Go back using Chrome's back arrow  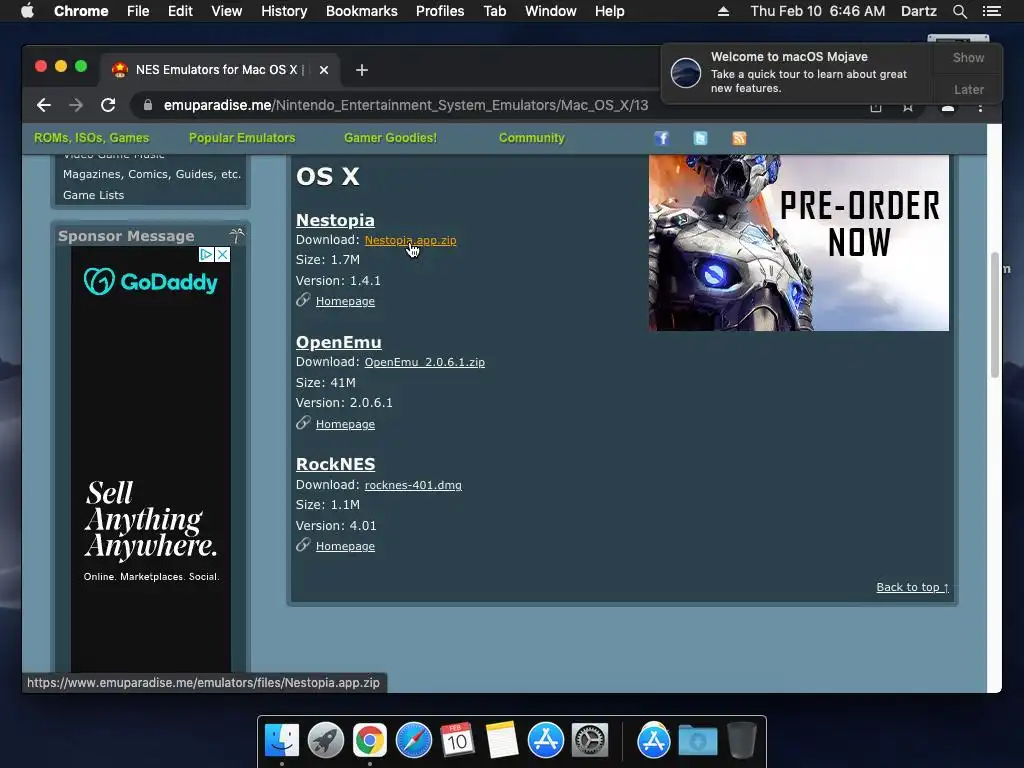pyautogui.click(x=44, y=105)
